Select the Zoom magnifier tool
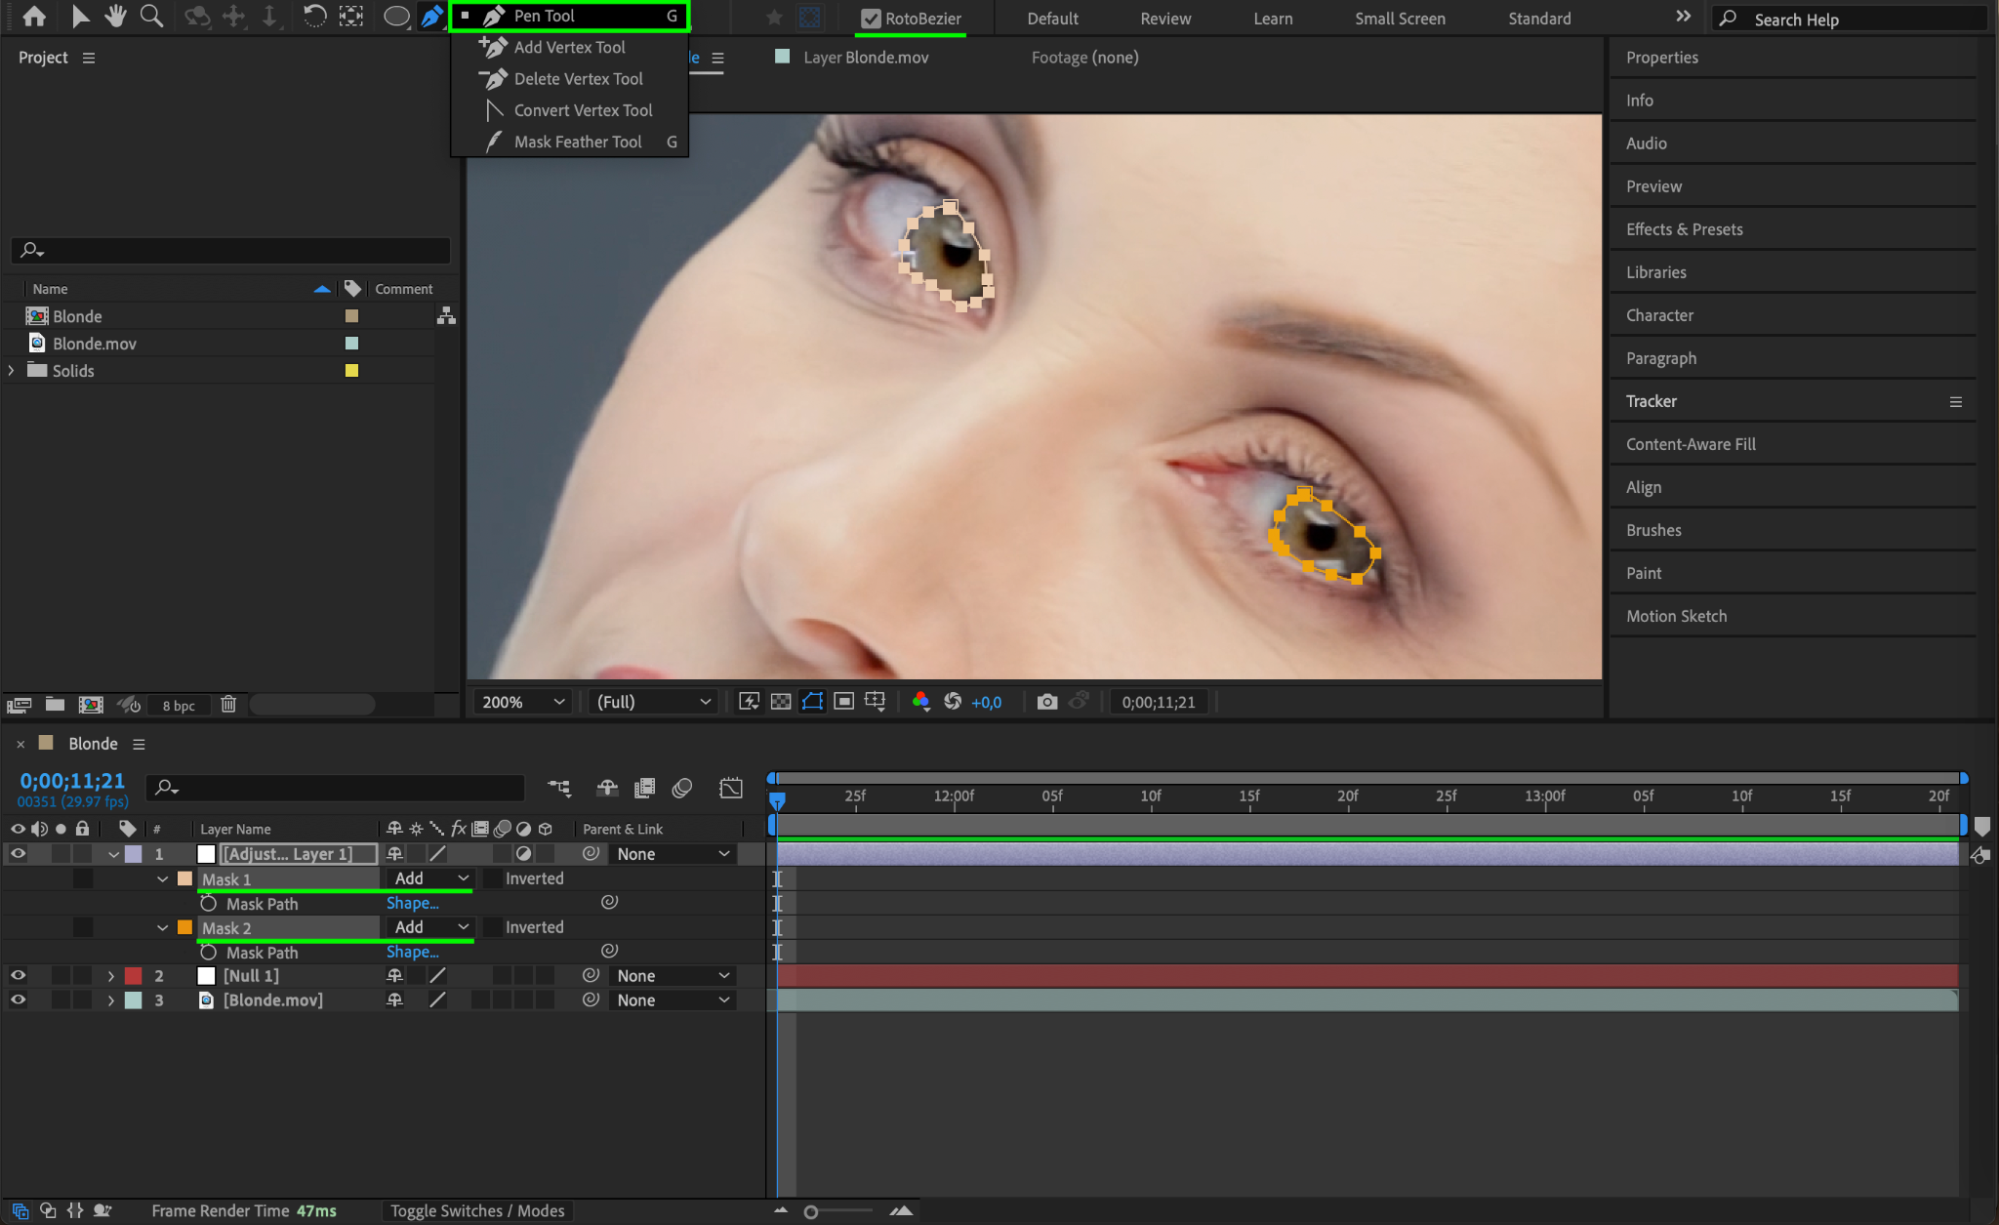Screen dimensions: 1999x1225 (152, 16)
